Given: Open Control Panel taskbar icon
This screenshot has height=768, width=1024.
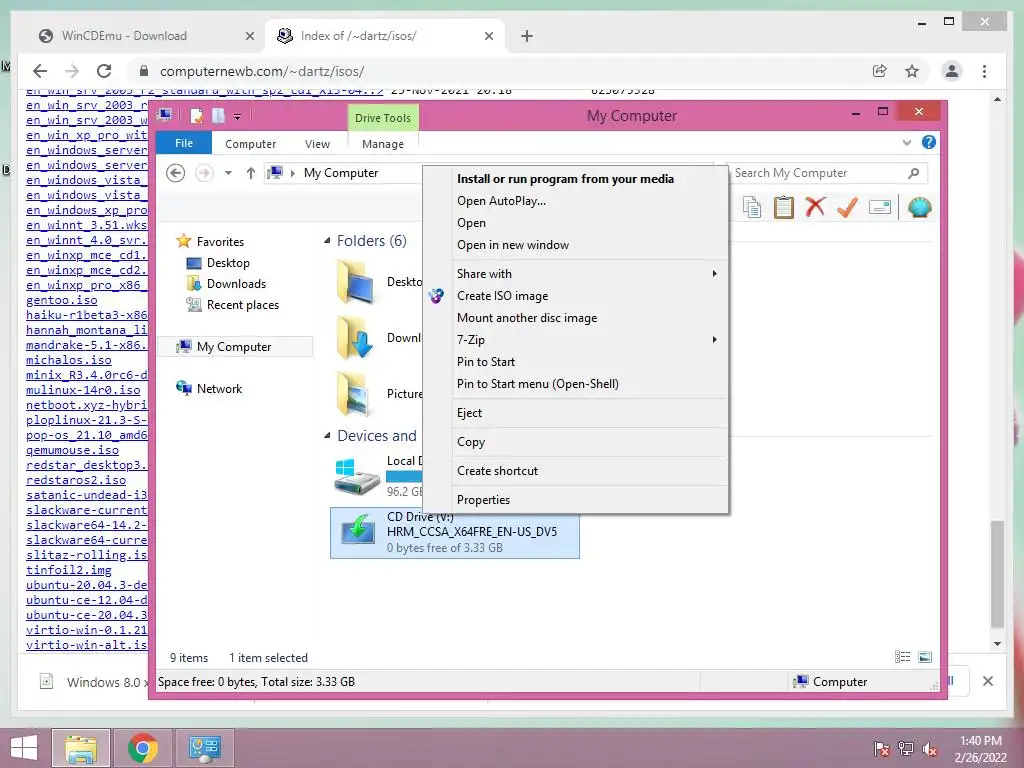Looking at the screenshot, I should pos(204,748).
